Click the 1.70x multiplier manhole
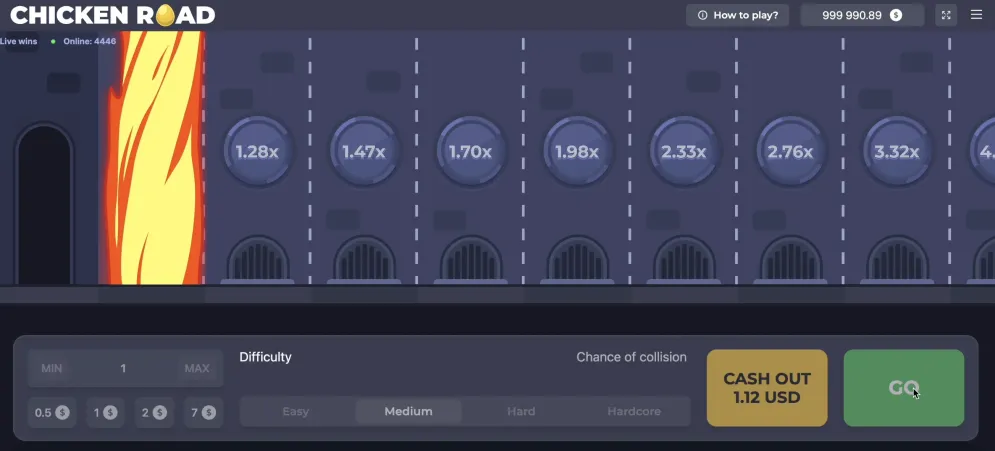Screen dimensions: 995x451 (470, 152)
